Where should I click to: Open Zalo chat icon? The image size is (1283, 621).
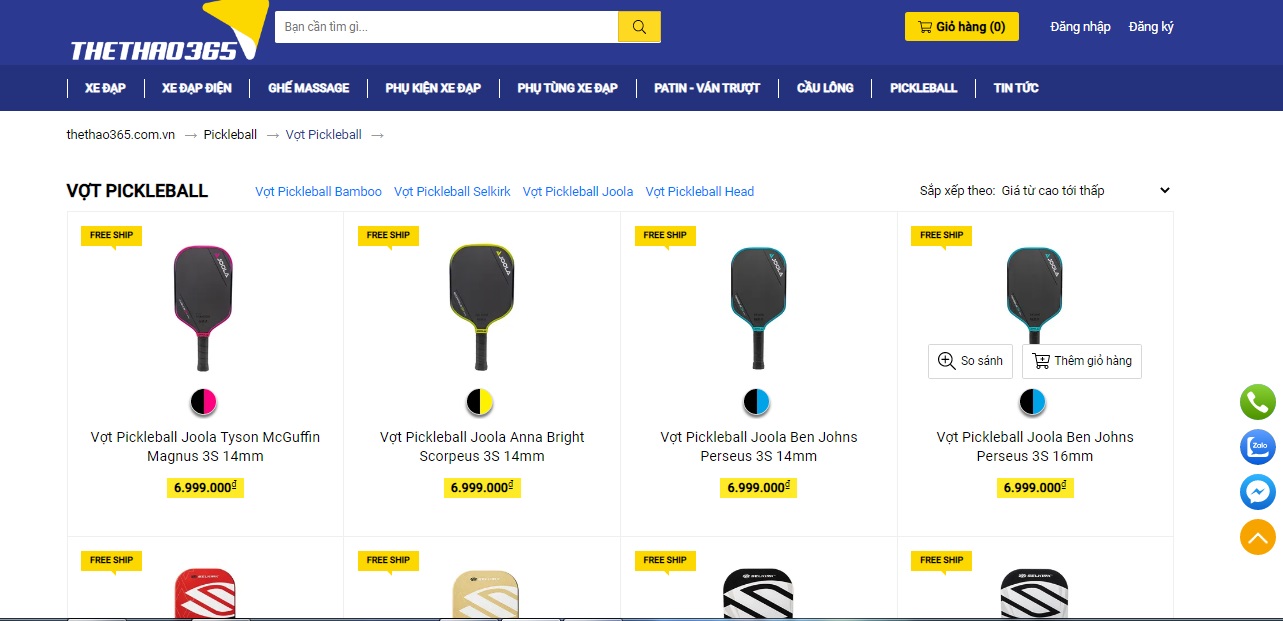1258,447
